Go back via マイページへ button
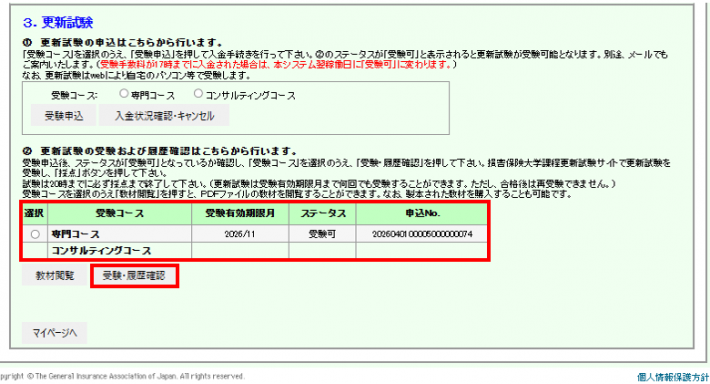 click(54, 333)
